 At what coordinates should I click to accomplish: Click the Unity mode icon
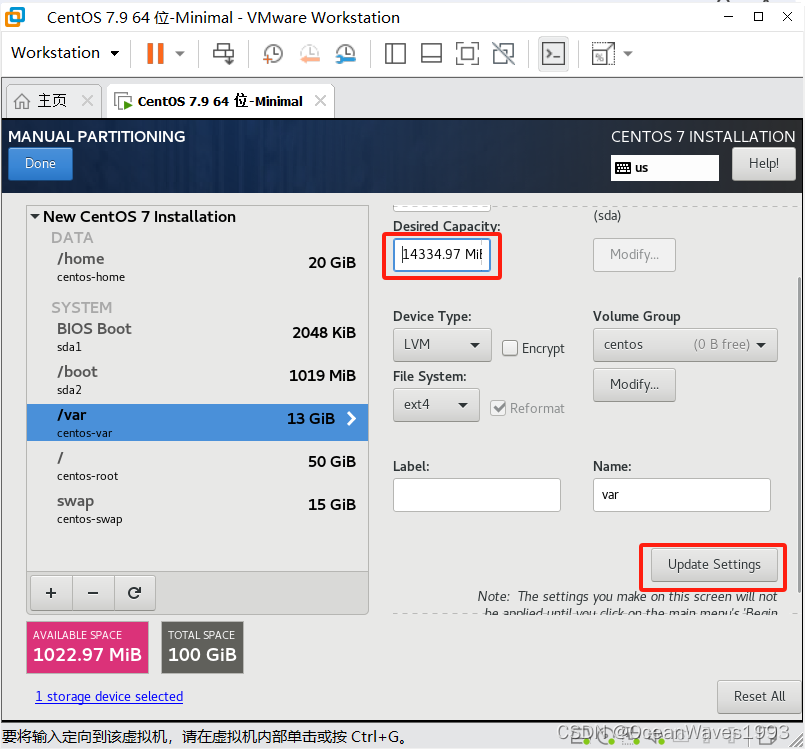[x=503, y=53]
